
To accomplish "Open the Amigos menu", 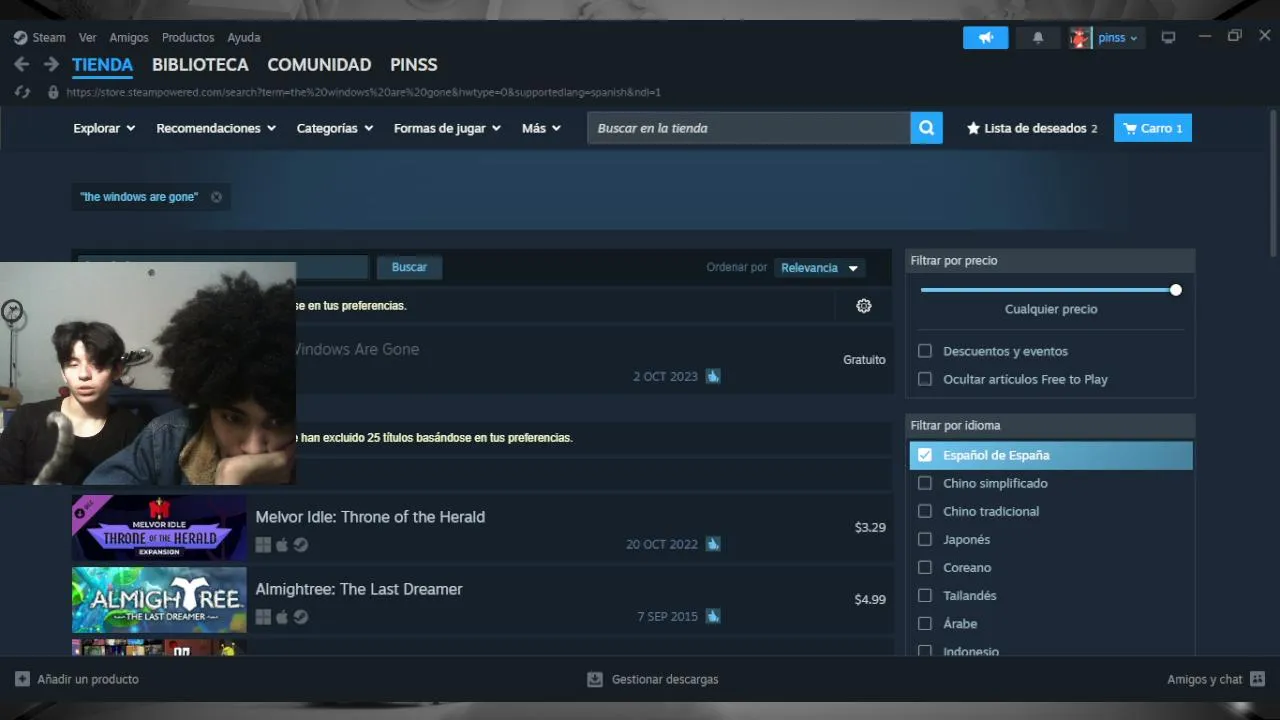I will tap(129, 38).
